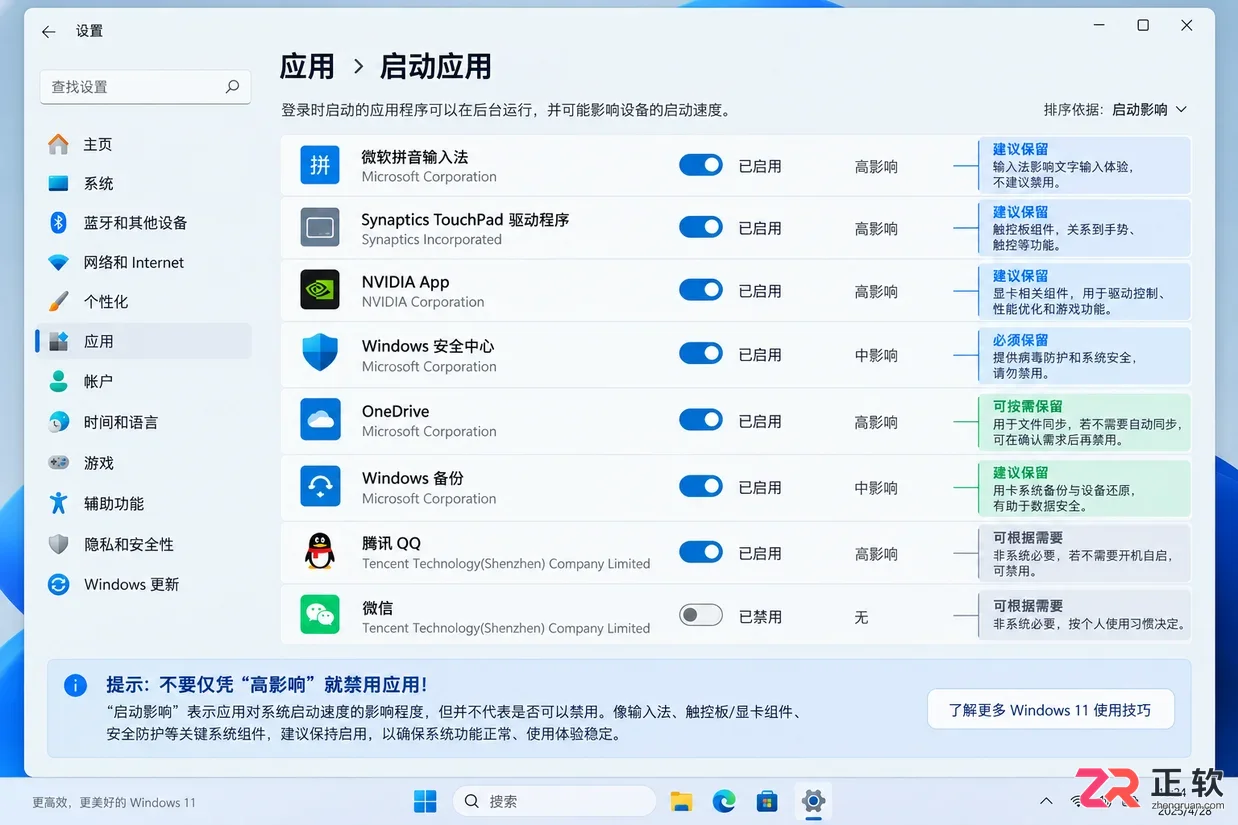
Task: Open 蓝牙和其他设备 settings
Action: tap(143, 222)
